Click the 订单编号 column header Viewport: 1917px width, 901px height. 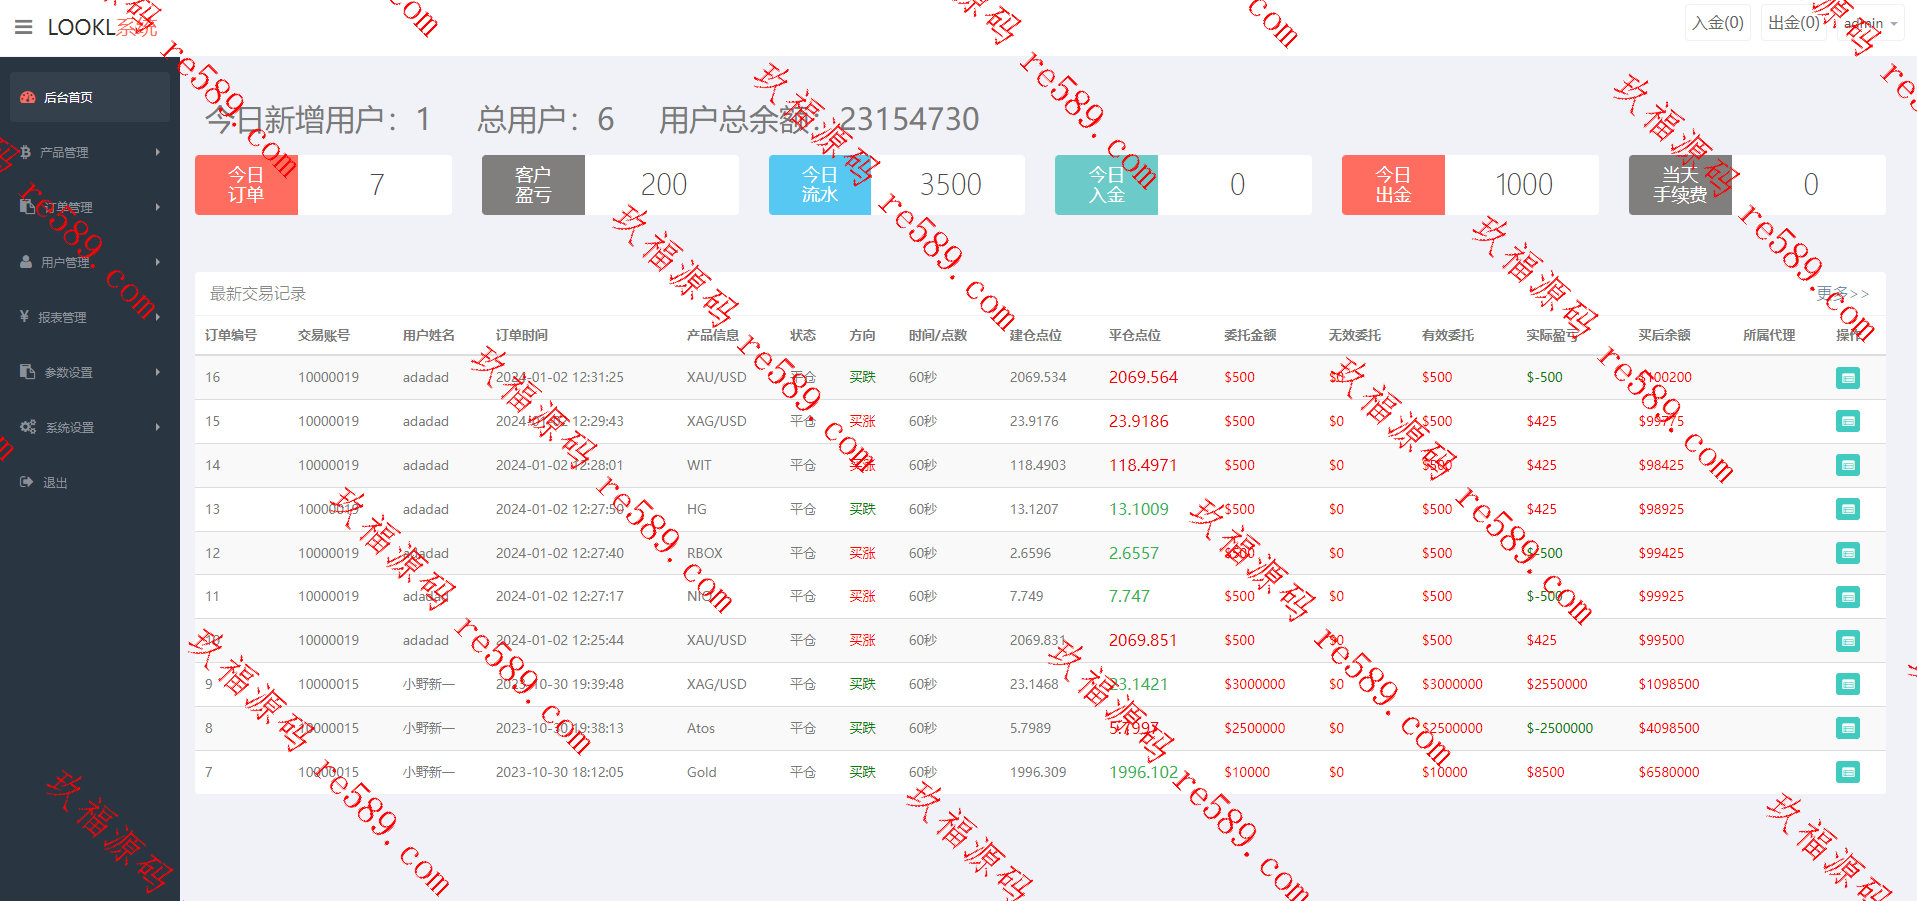(231, 335)
